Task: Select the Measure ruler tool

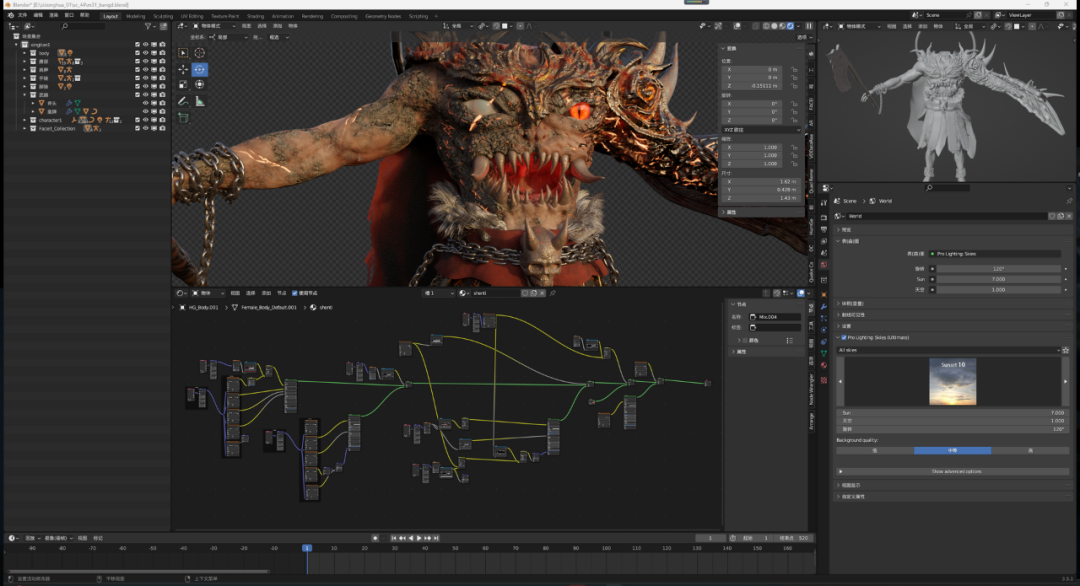Action: tap(199, 101)
